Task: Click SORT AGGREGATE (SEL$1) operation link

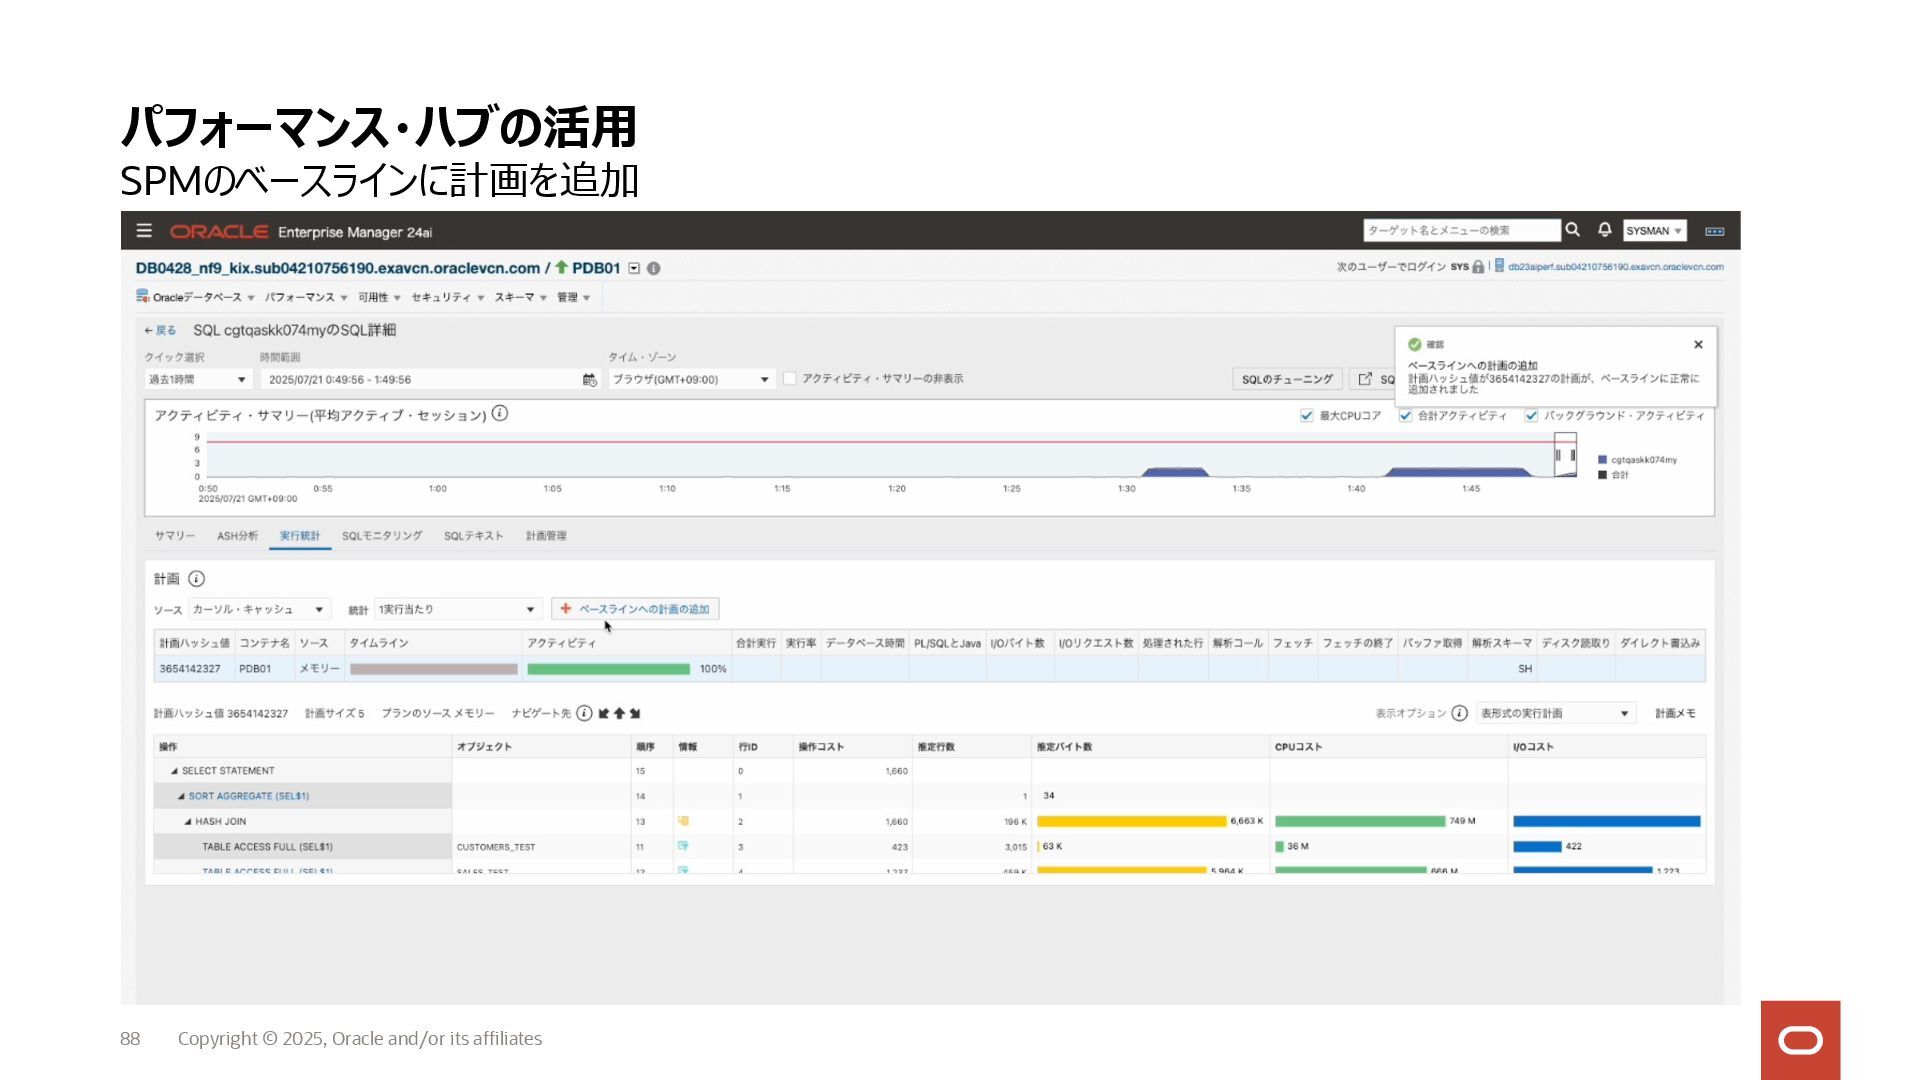Action: point(249,796)
